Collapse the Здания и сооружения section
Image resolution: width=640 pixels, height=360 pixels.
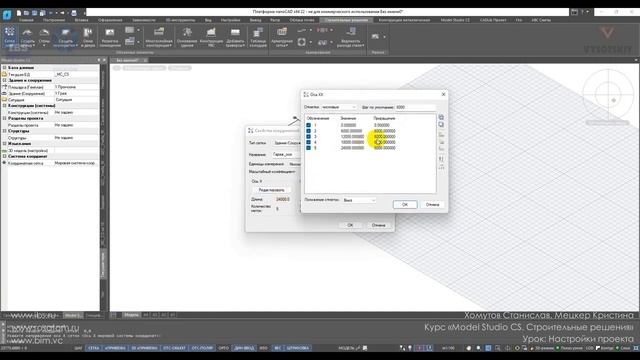click(4, 80)
